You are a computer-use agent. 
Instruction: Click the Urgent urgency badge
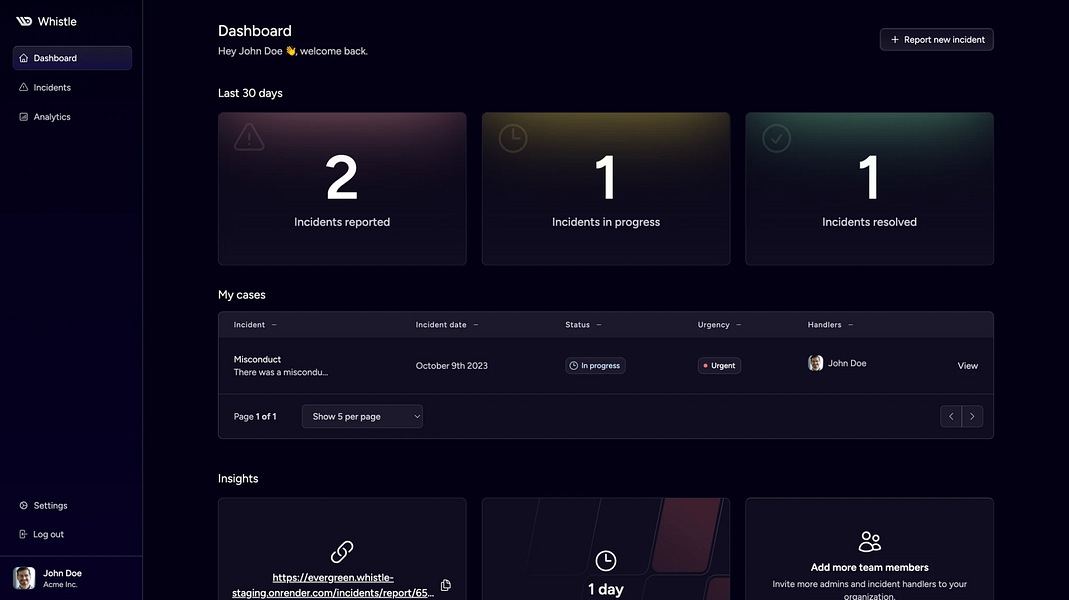(719, 365)
